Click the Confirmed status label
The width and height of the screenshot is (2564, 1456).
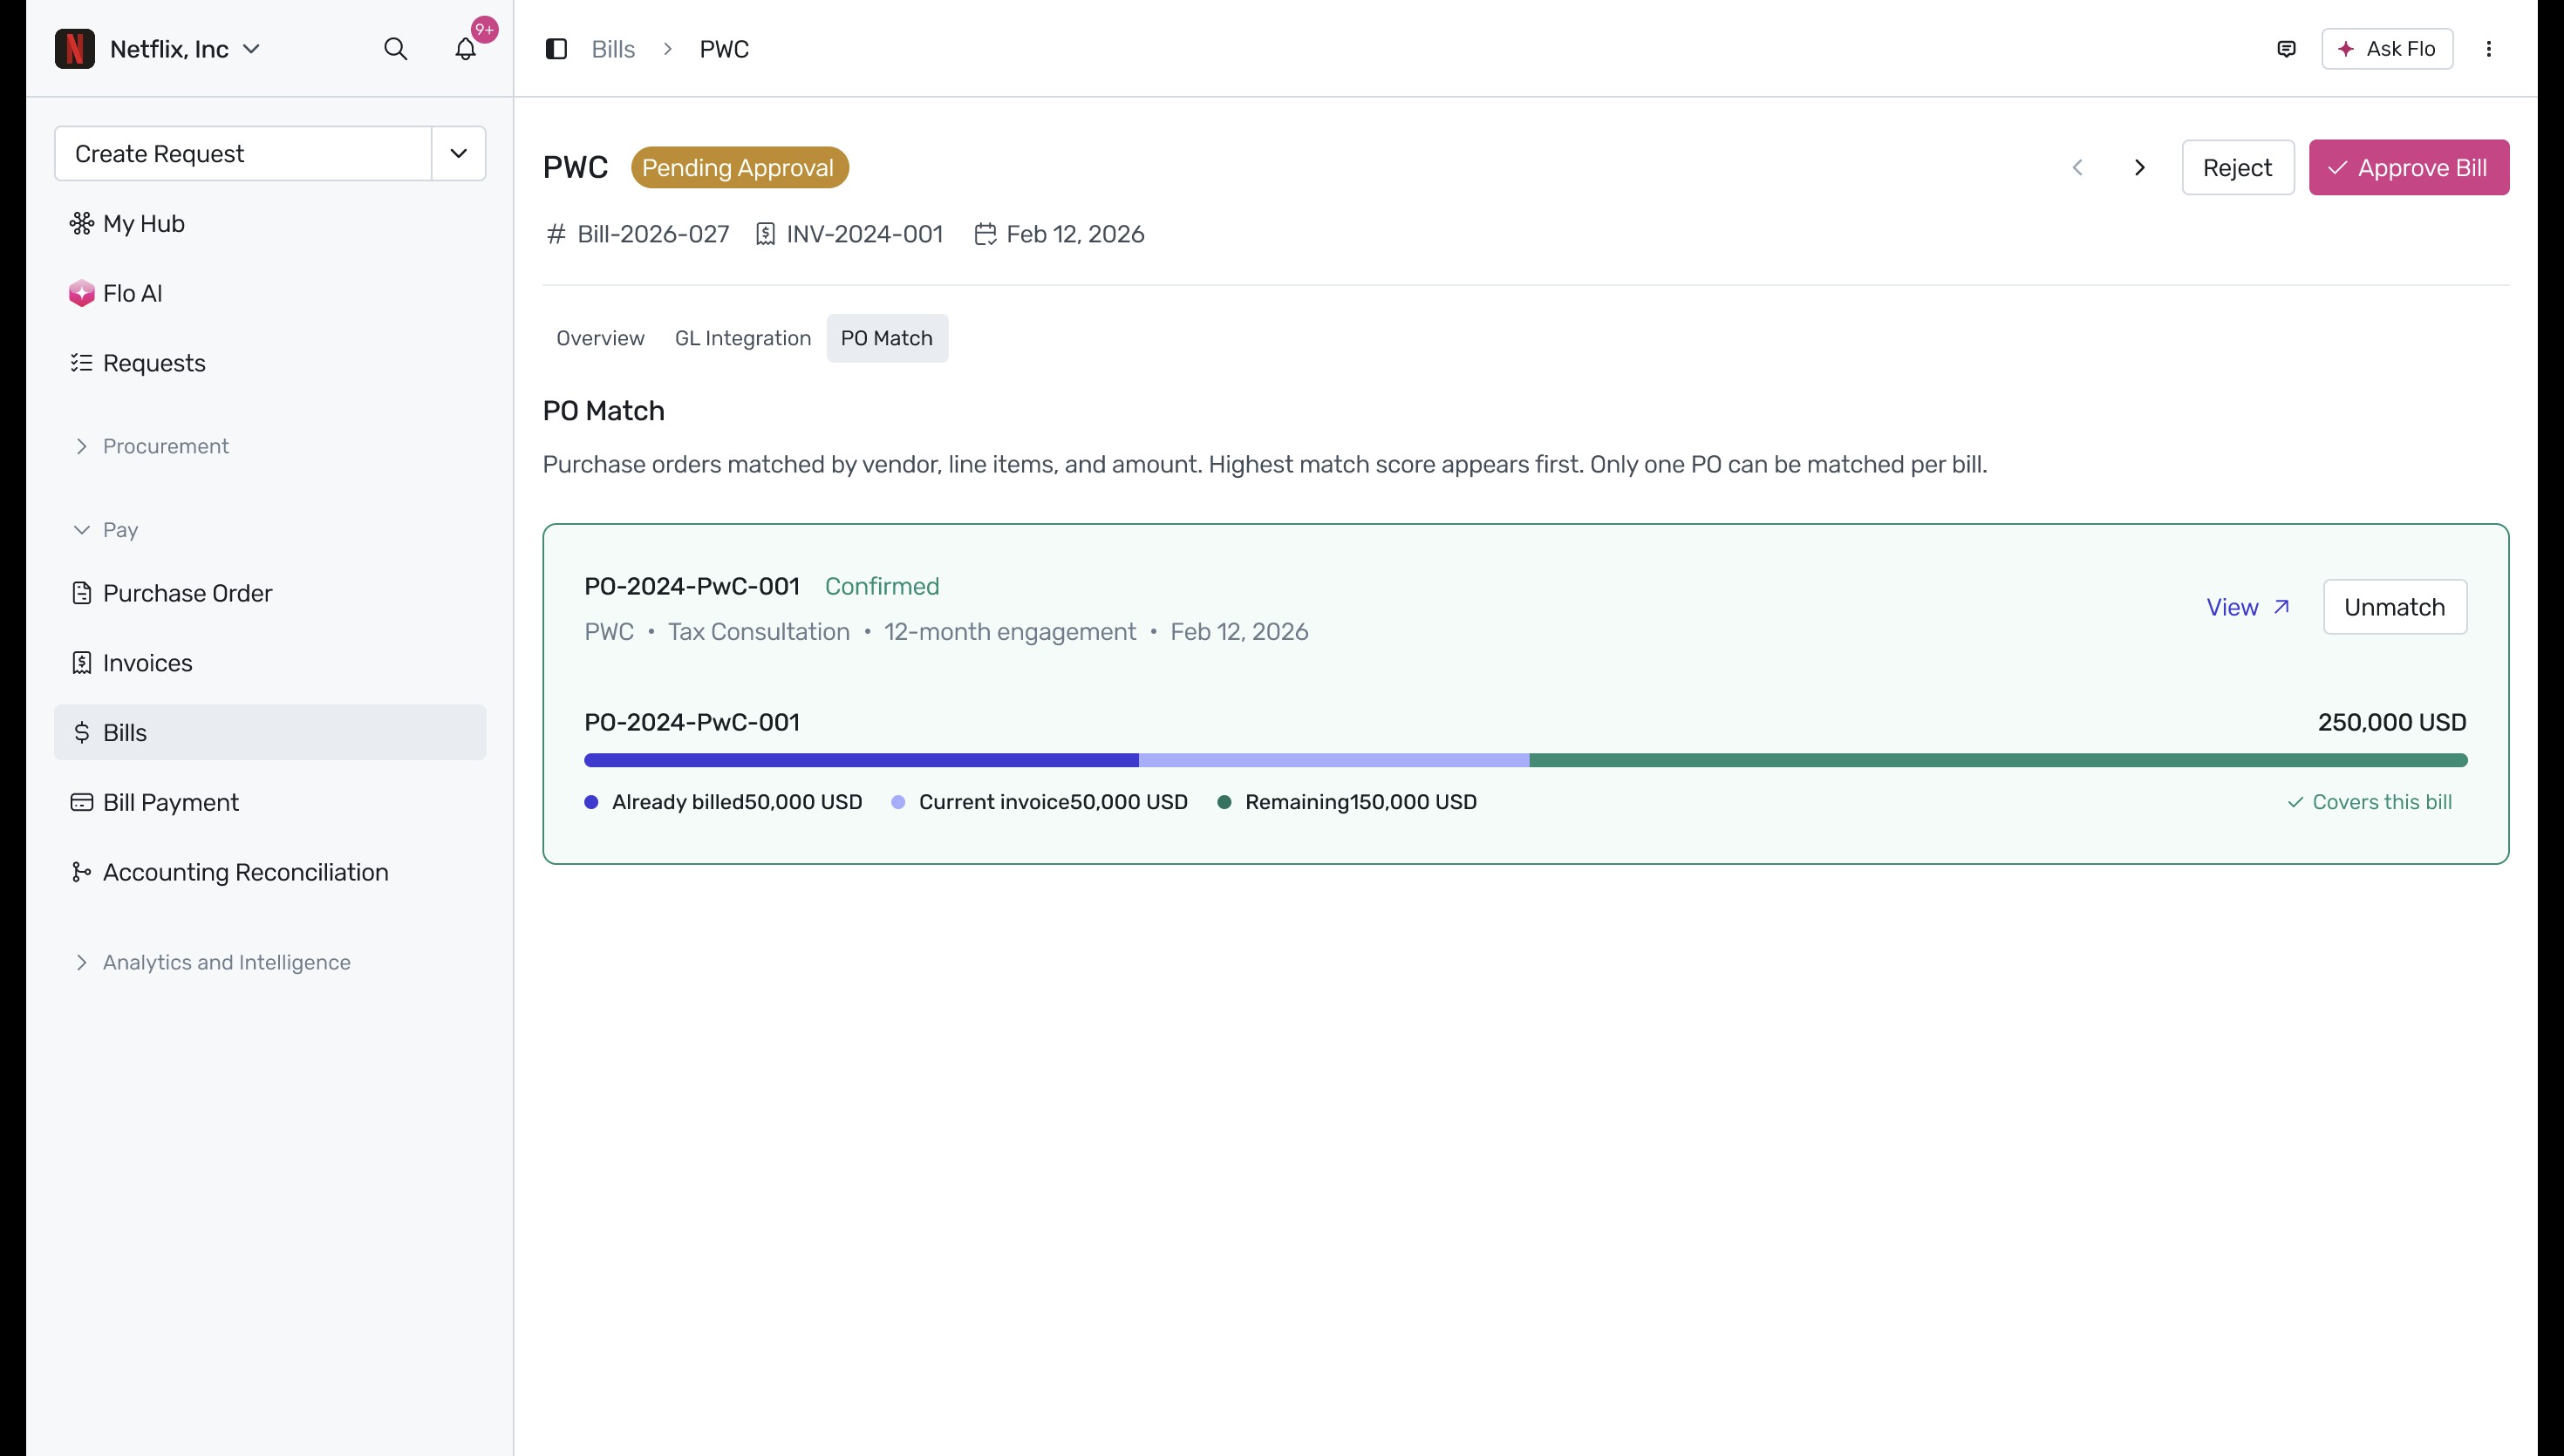(881, 586)
